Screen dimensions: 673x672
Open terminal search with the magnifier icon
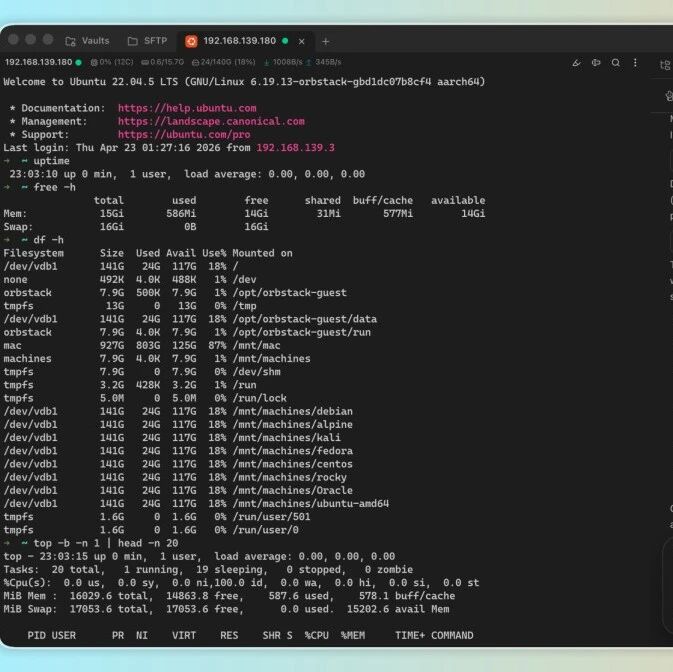tap(615, 63)
